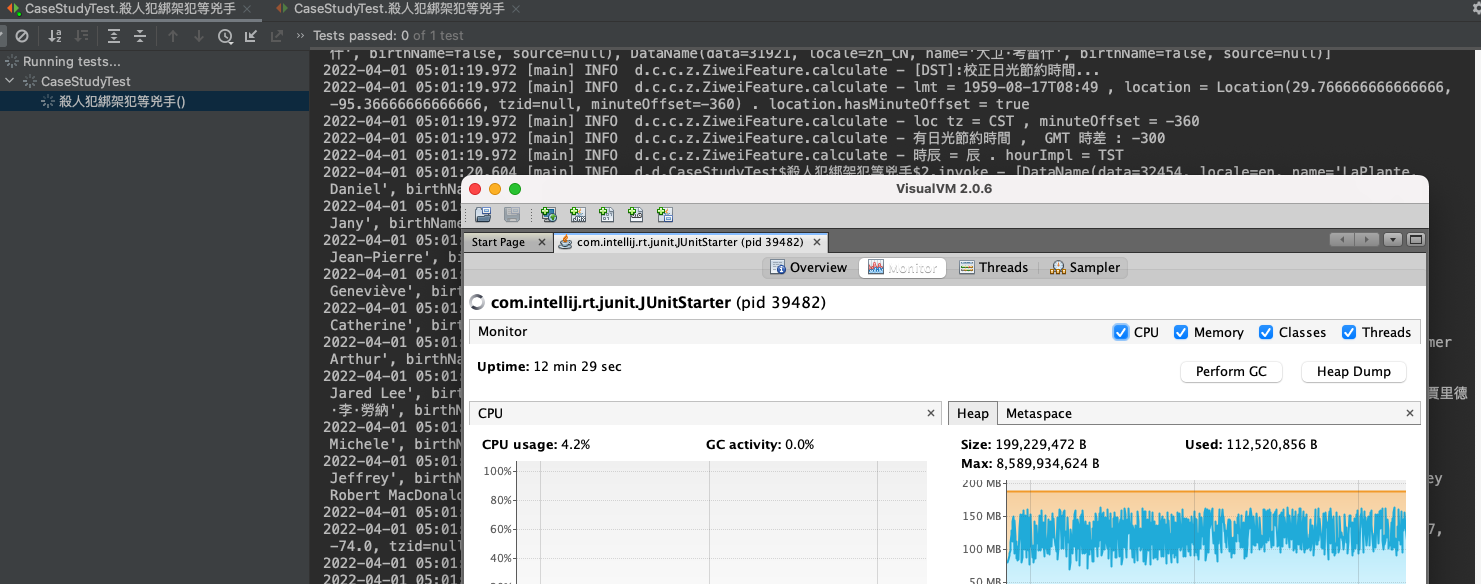Toggle the Memory checkbox
1481x584 pixels.
coord(1181,332)
